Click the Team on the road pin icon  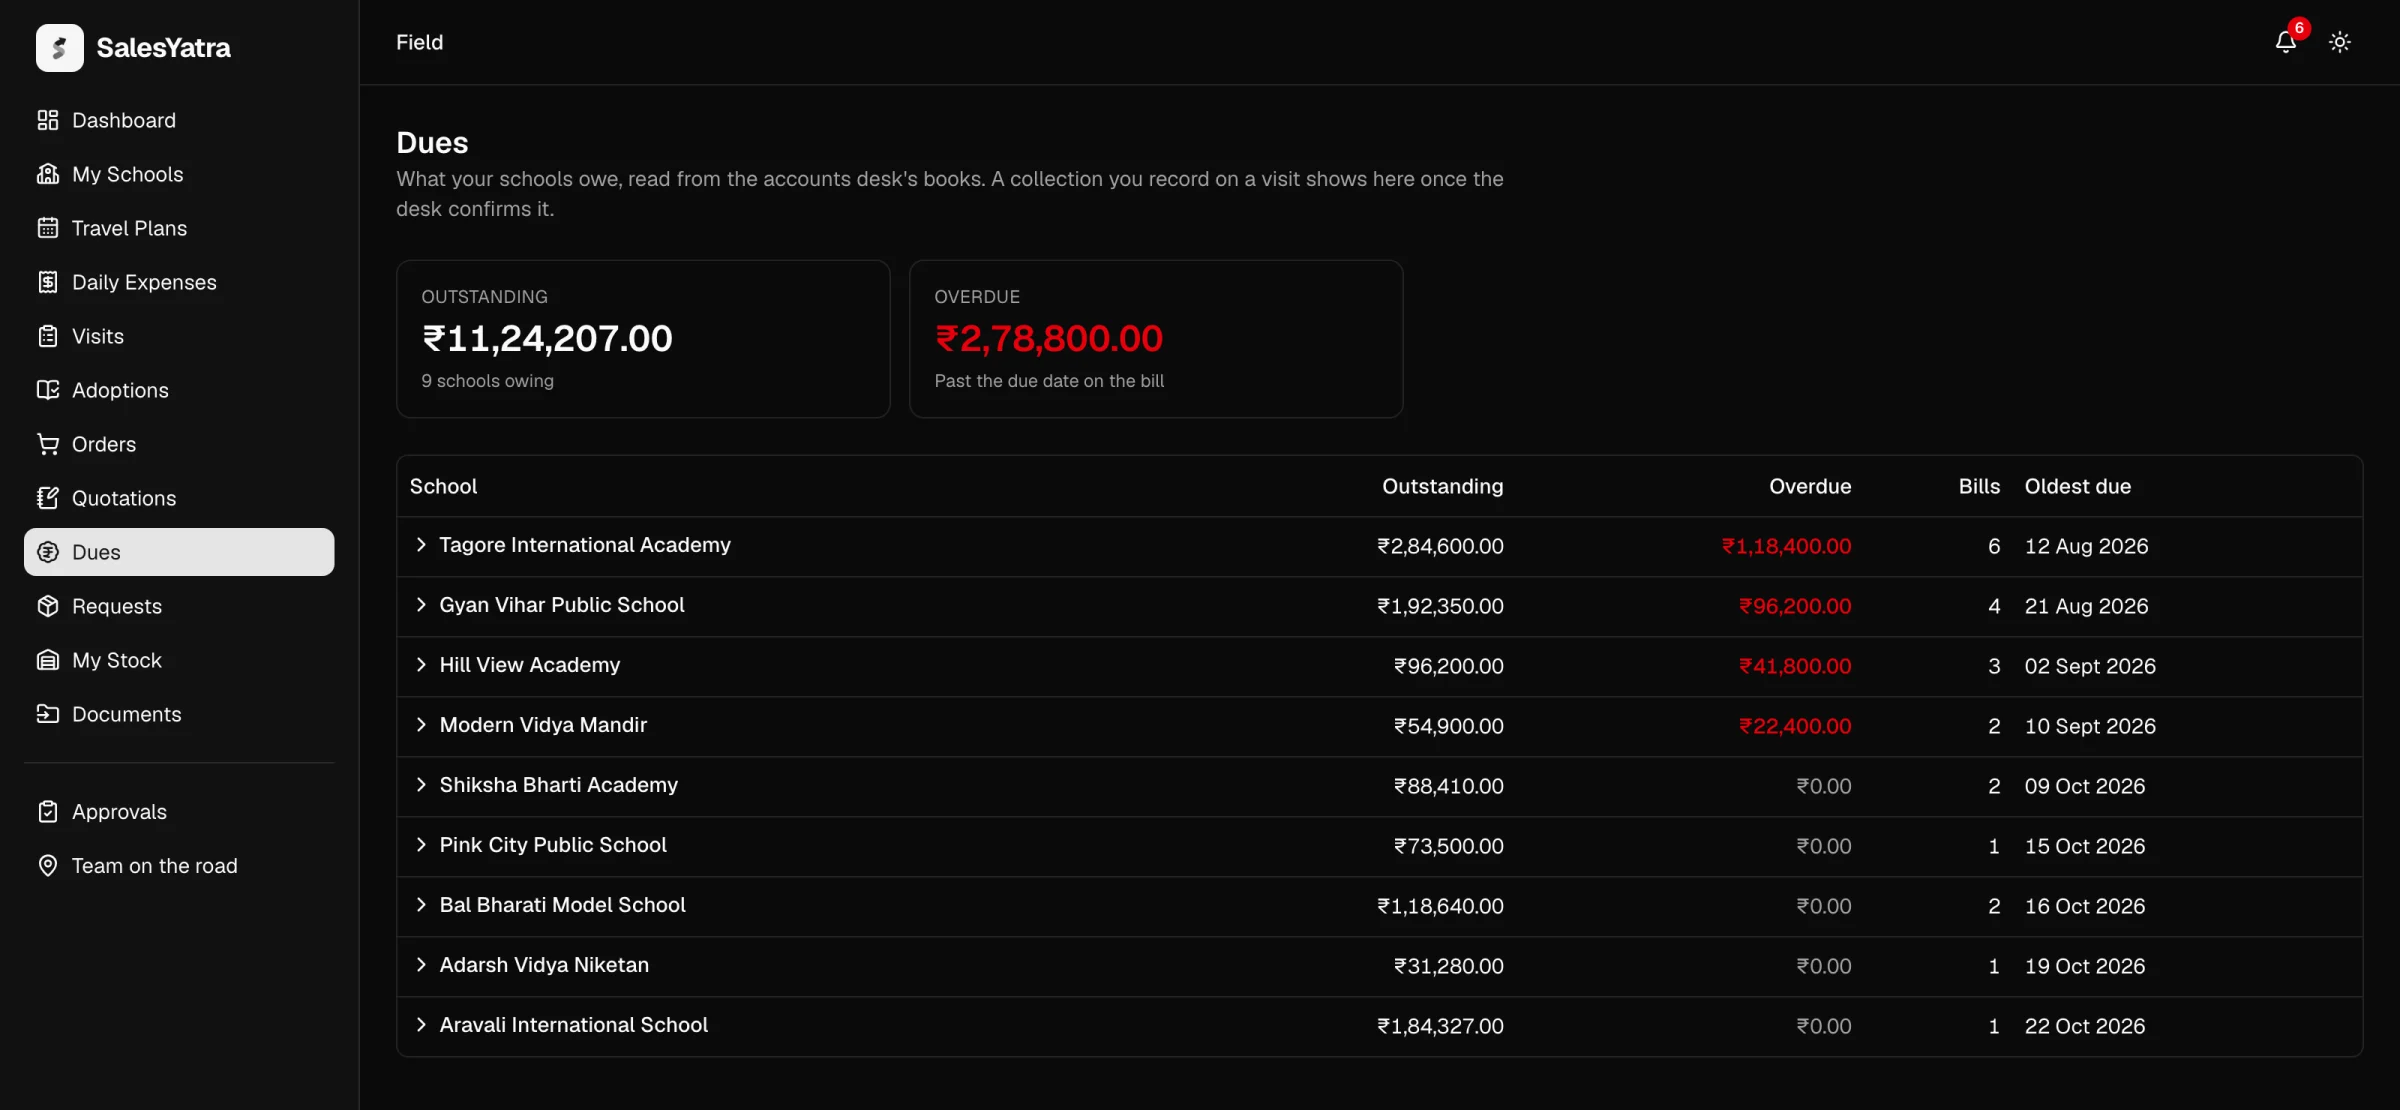click(x=48, y=866)
